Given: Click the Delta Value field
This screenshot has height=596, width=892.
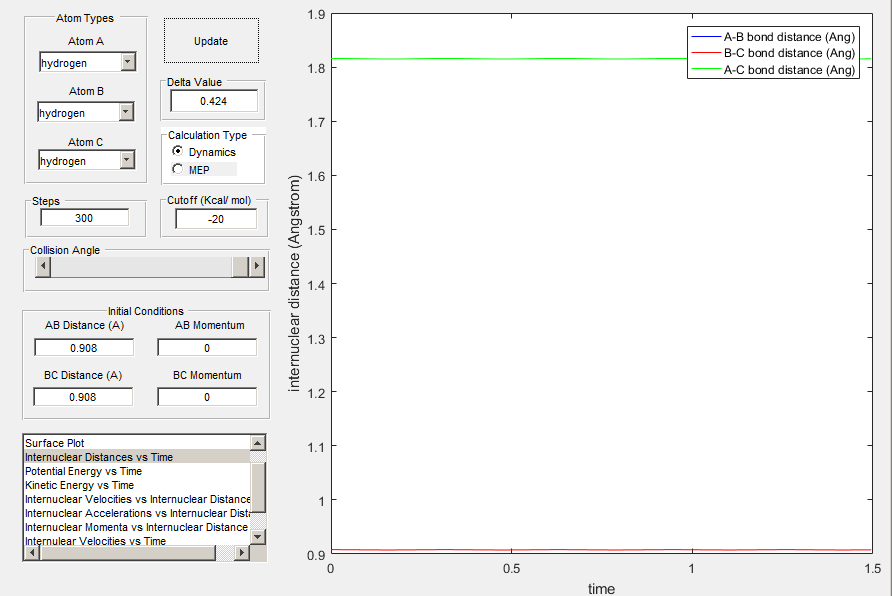Looking at the screenshot, I should point(214,101).
